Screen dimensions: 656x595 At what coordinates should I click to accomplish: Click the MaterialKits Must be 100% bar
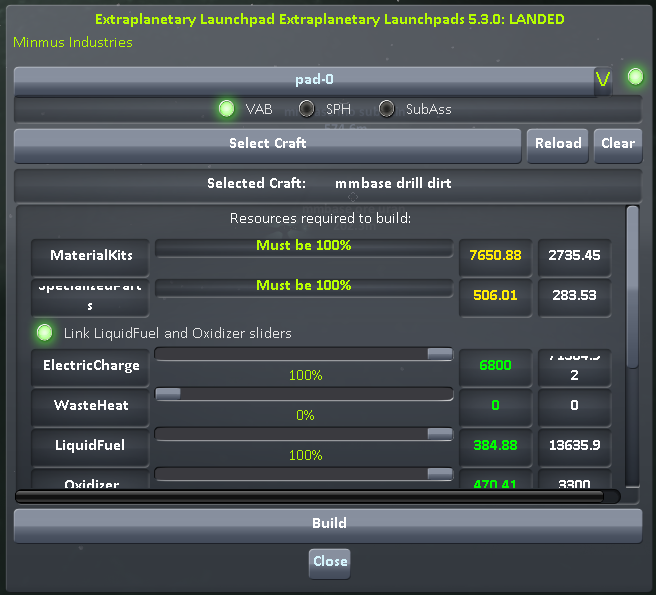pos(304,247)
